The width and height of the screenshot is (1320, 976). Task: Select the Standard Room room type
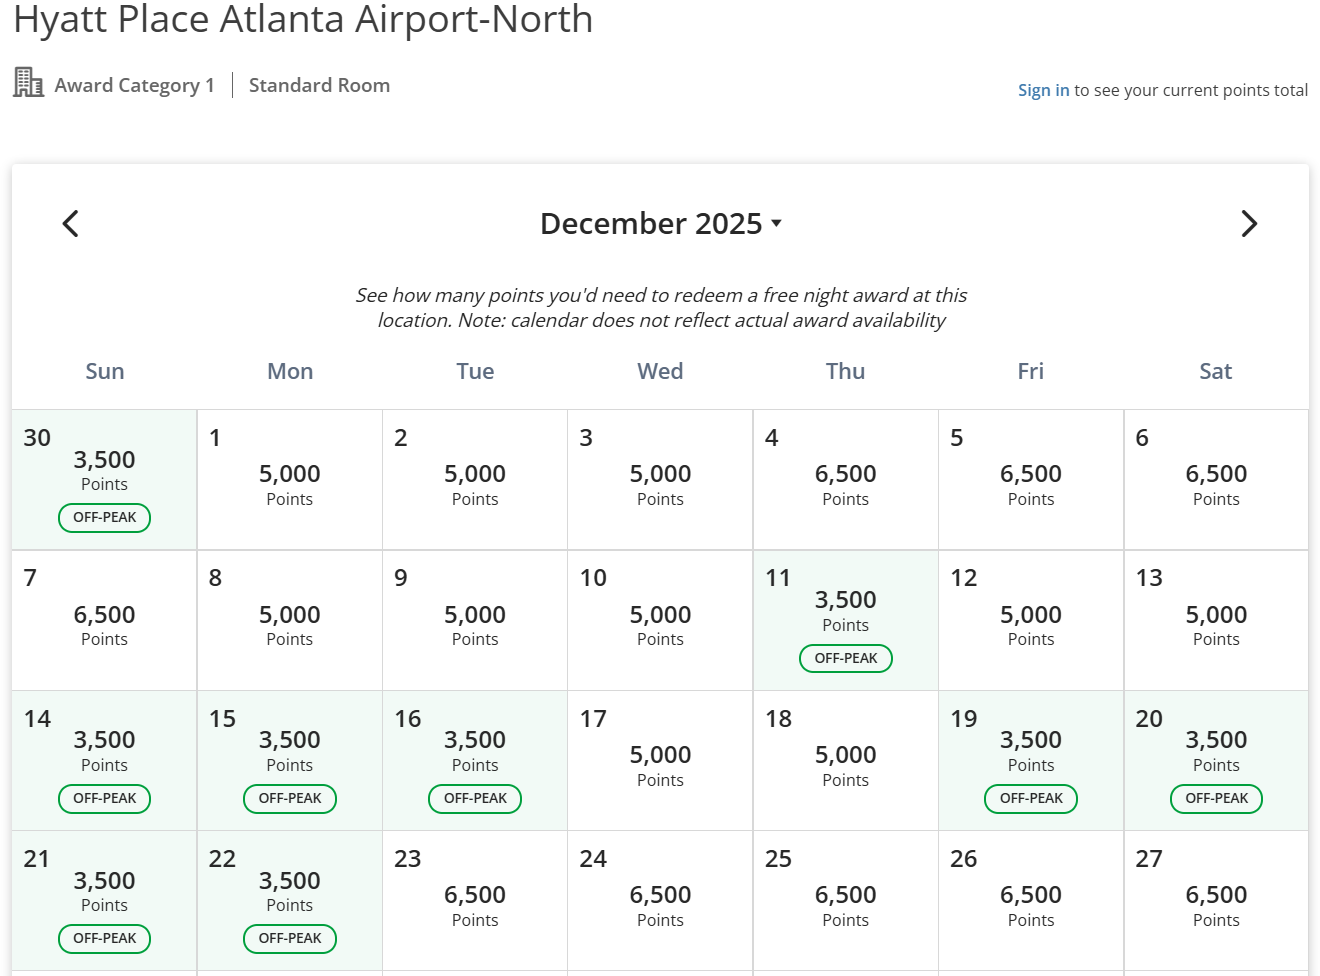pos(319,85)
